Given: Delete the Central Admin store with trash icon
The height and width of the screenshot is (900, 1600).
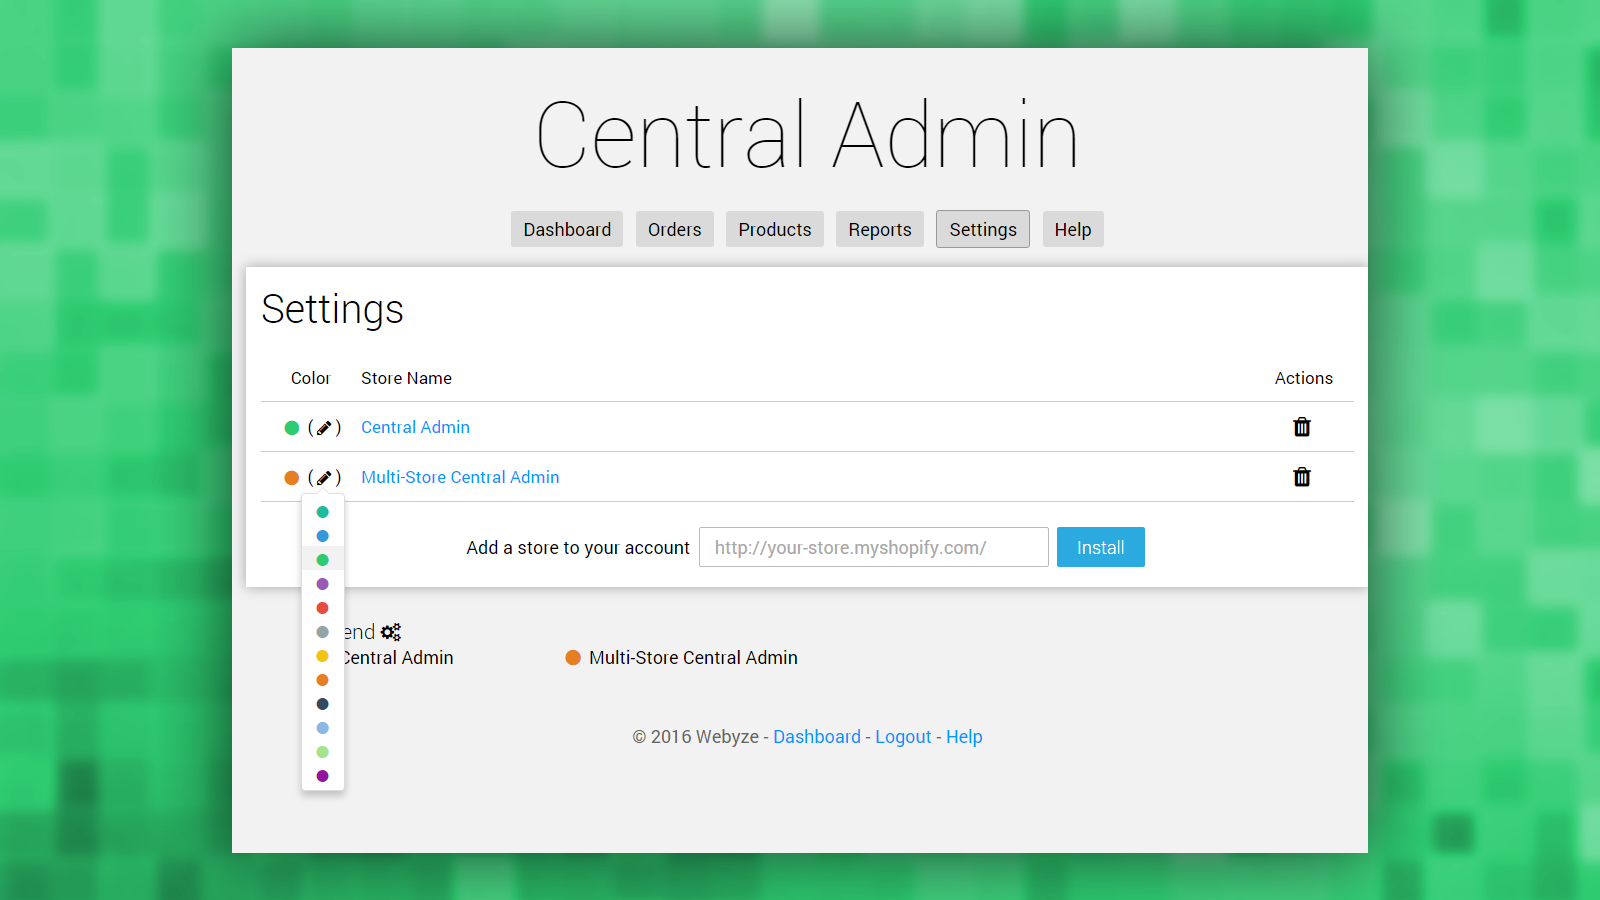Looking at the screenshot, I should tap(1302, 427).
